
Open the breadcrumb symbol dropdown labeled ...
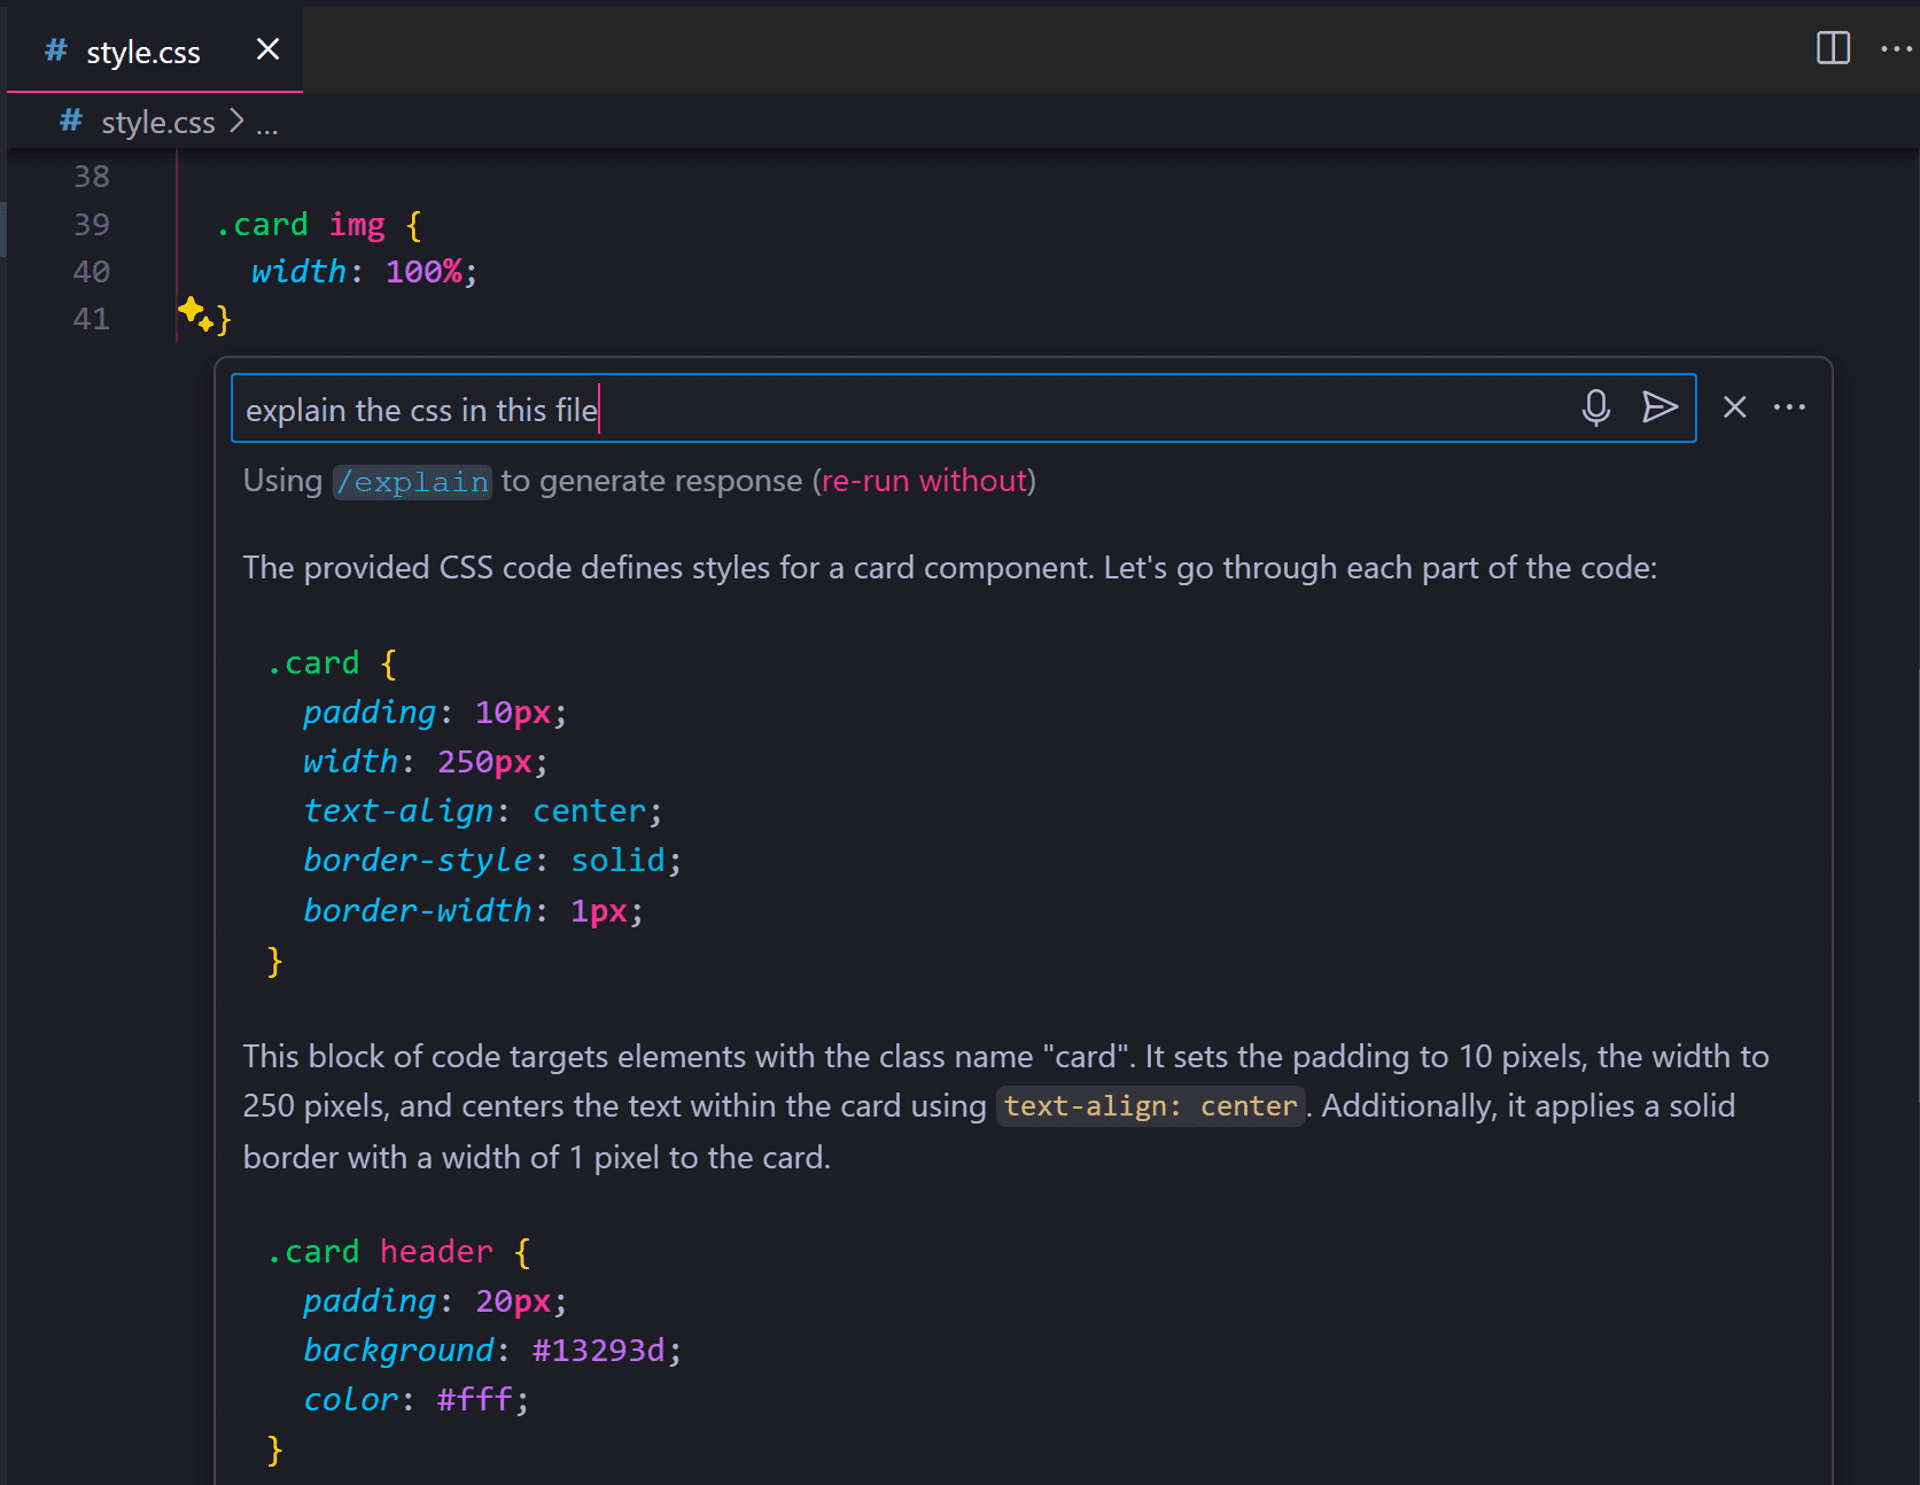[267, 125]
